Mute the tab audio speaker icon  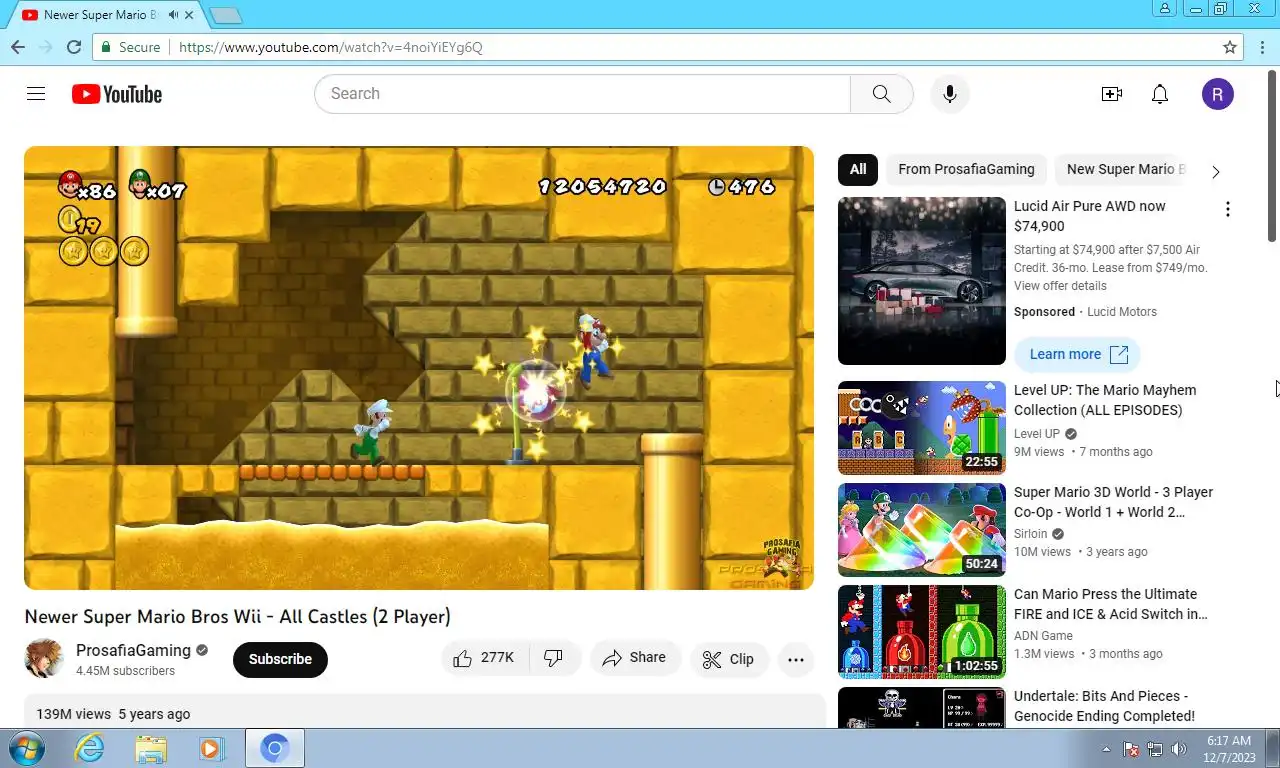click(173, 15)
